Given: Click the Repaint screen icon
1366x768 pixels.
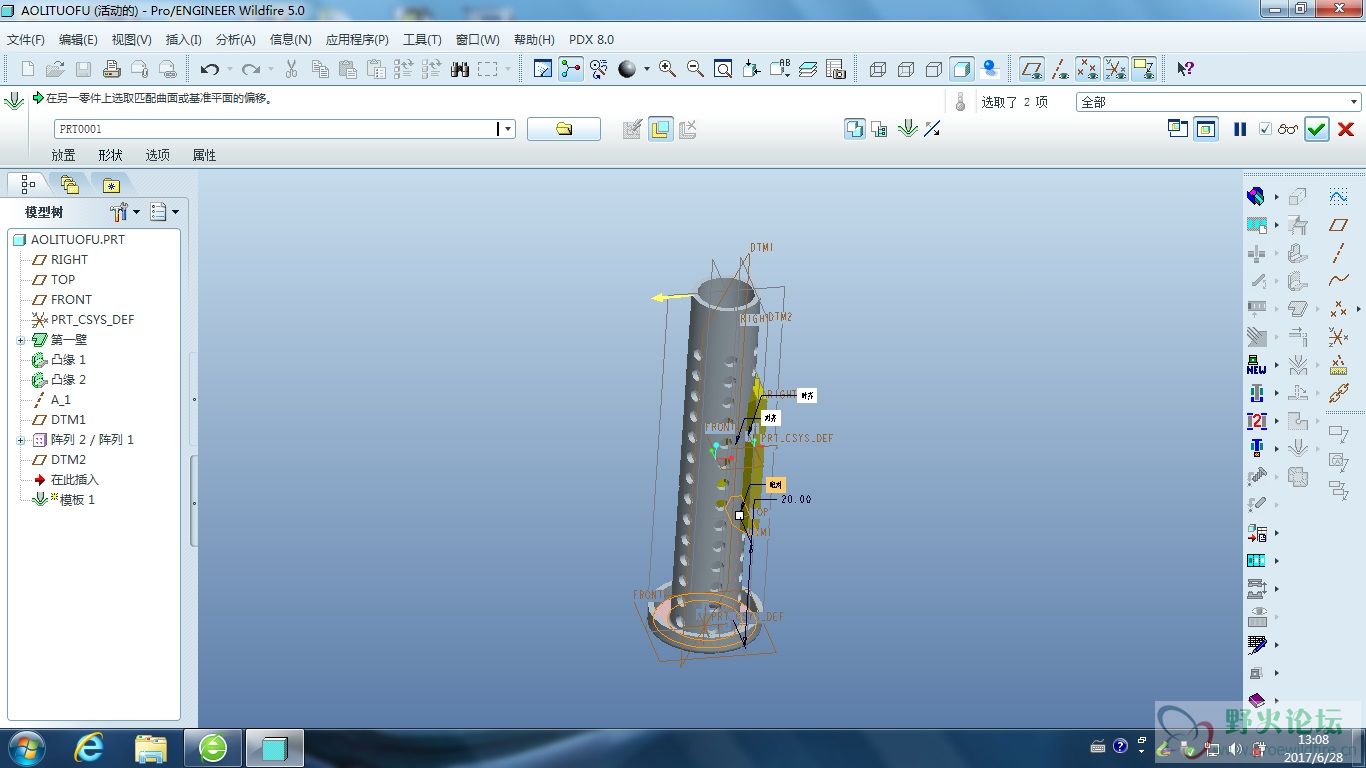Looking at the screenshot, I should tap(543, 69).
